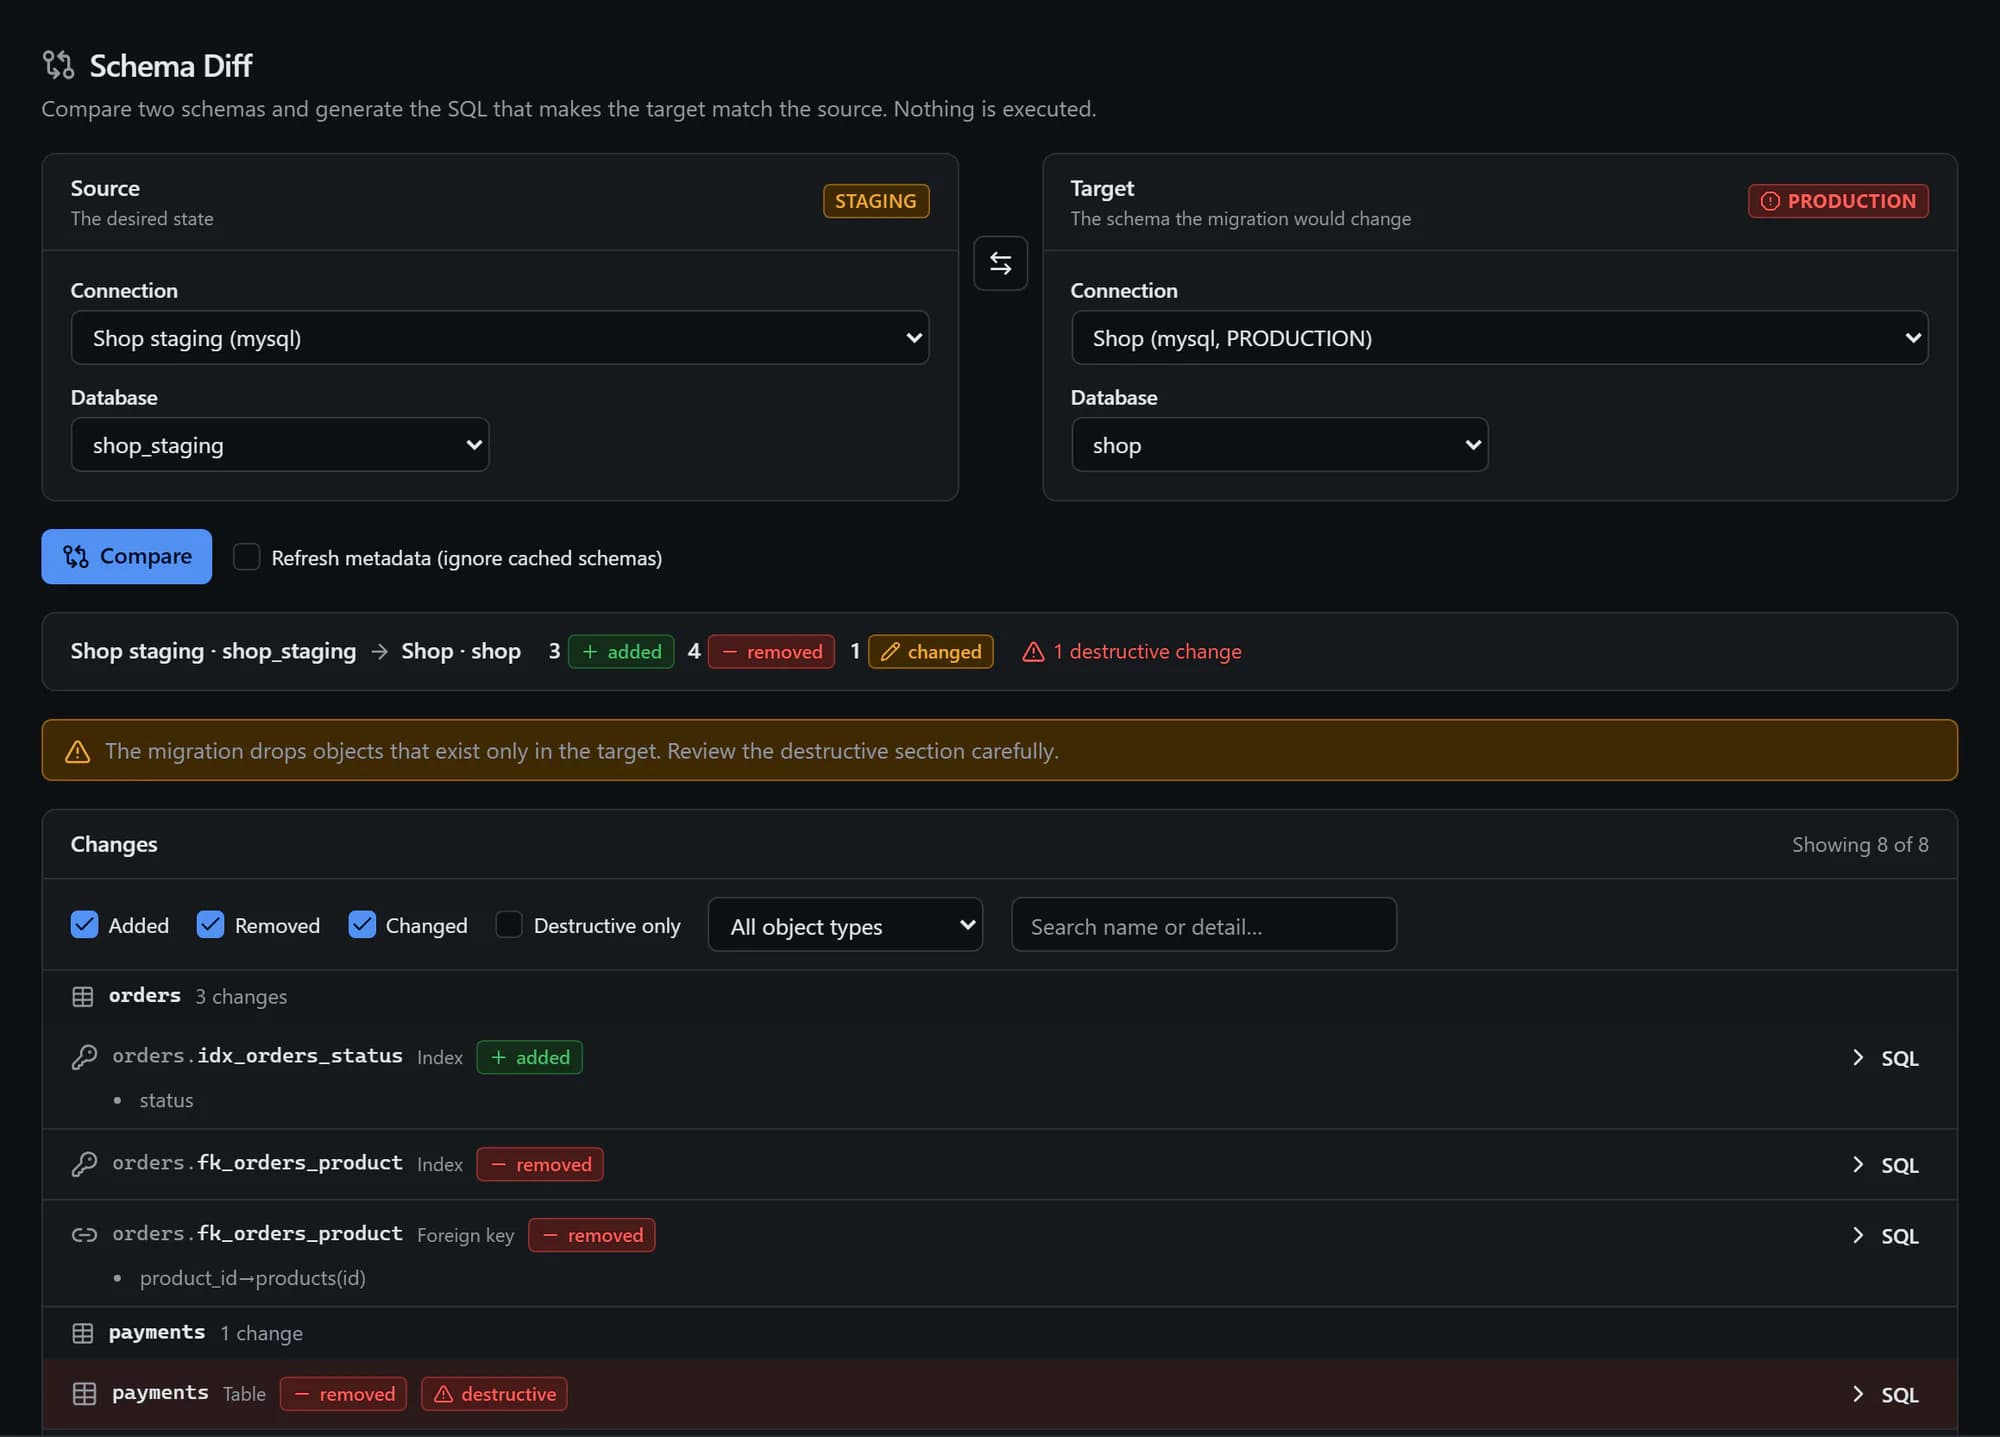Uncheck the Removed filter

click(210, 925)
